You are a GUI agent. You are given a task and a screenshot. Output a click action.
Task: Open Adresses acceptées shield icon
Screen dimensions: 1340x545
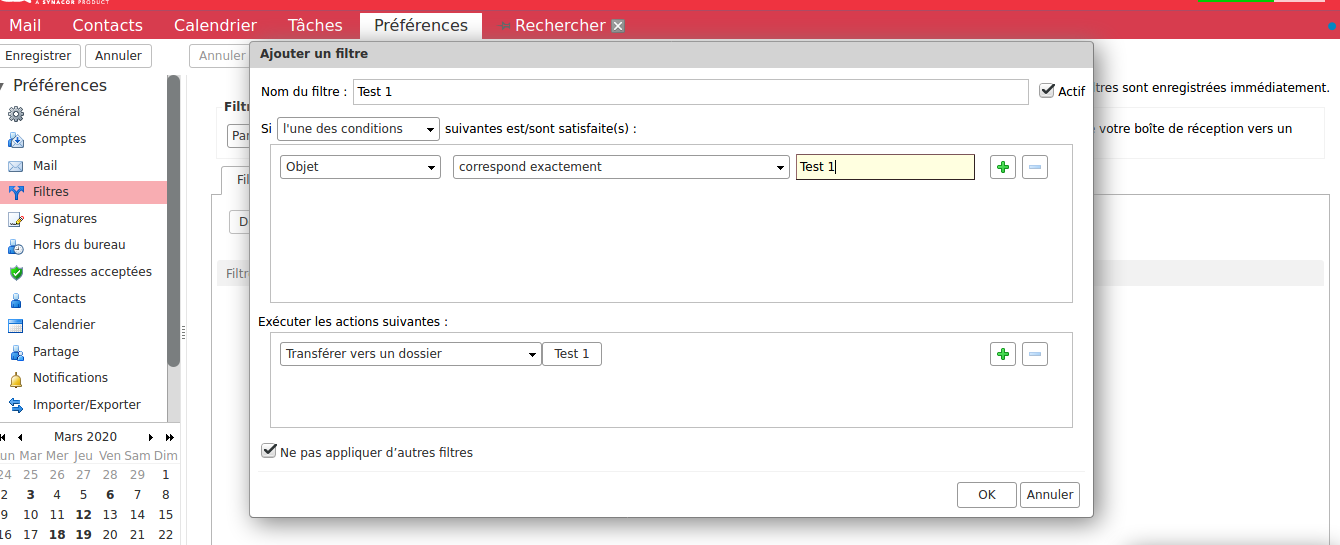16,272
